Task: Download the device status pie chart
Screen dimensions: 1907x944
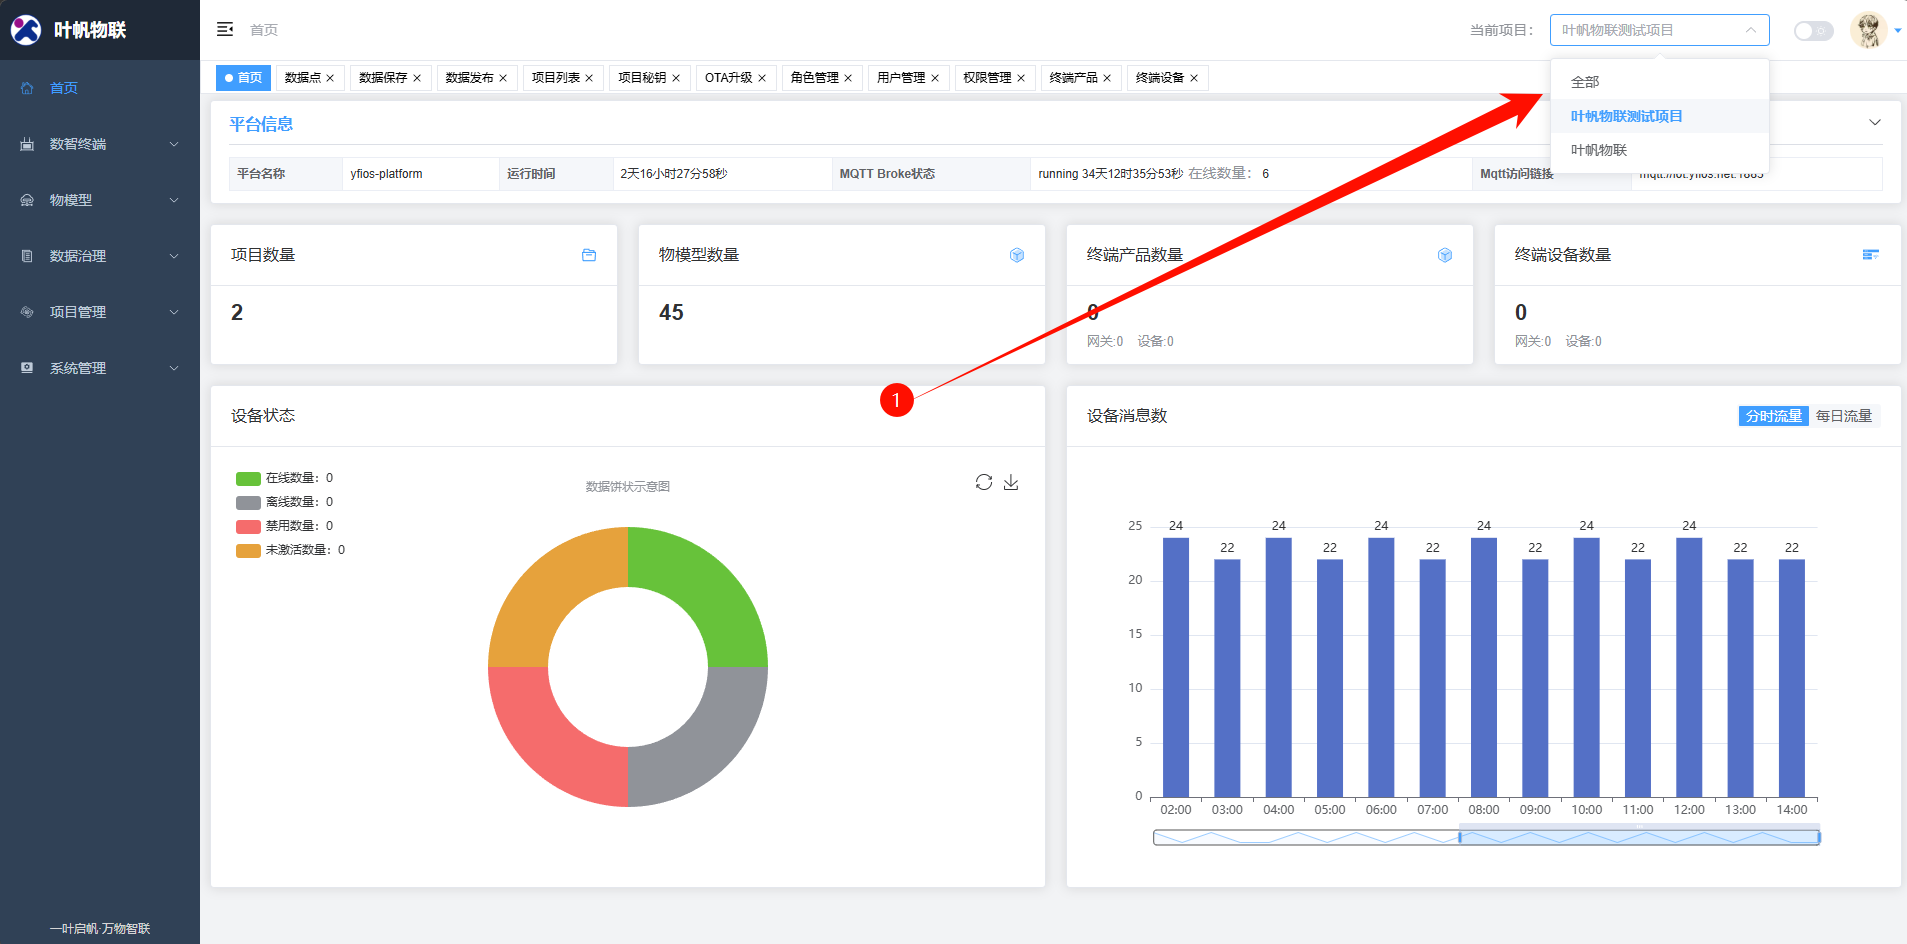Action: click(1011, 482)
